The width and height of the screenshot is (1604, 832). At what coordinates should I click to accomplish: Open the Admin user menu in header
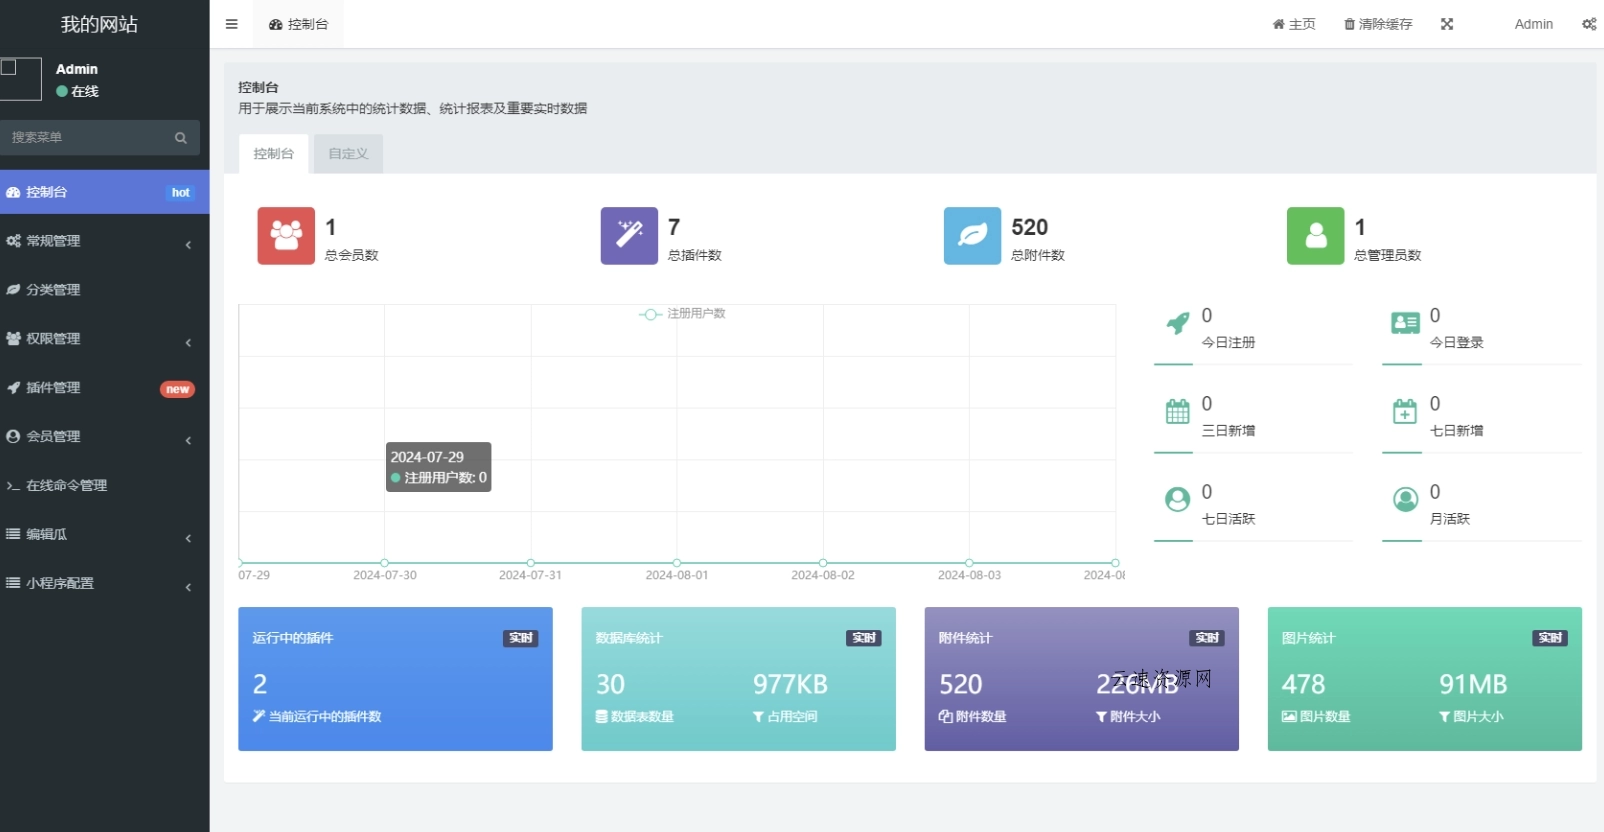[1533, 24]
